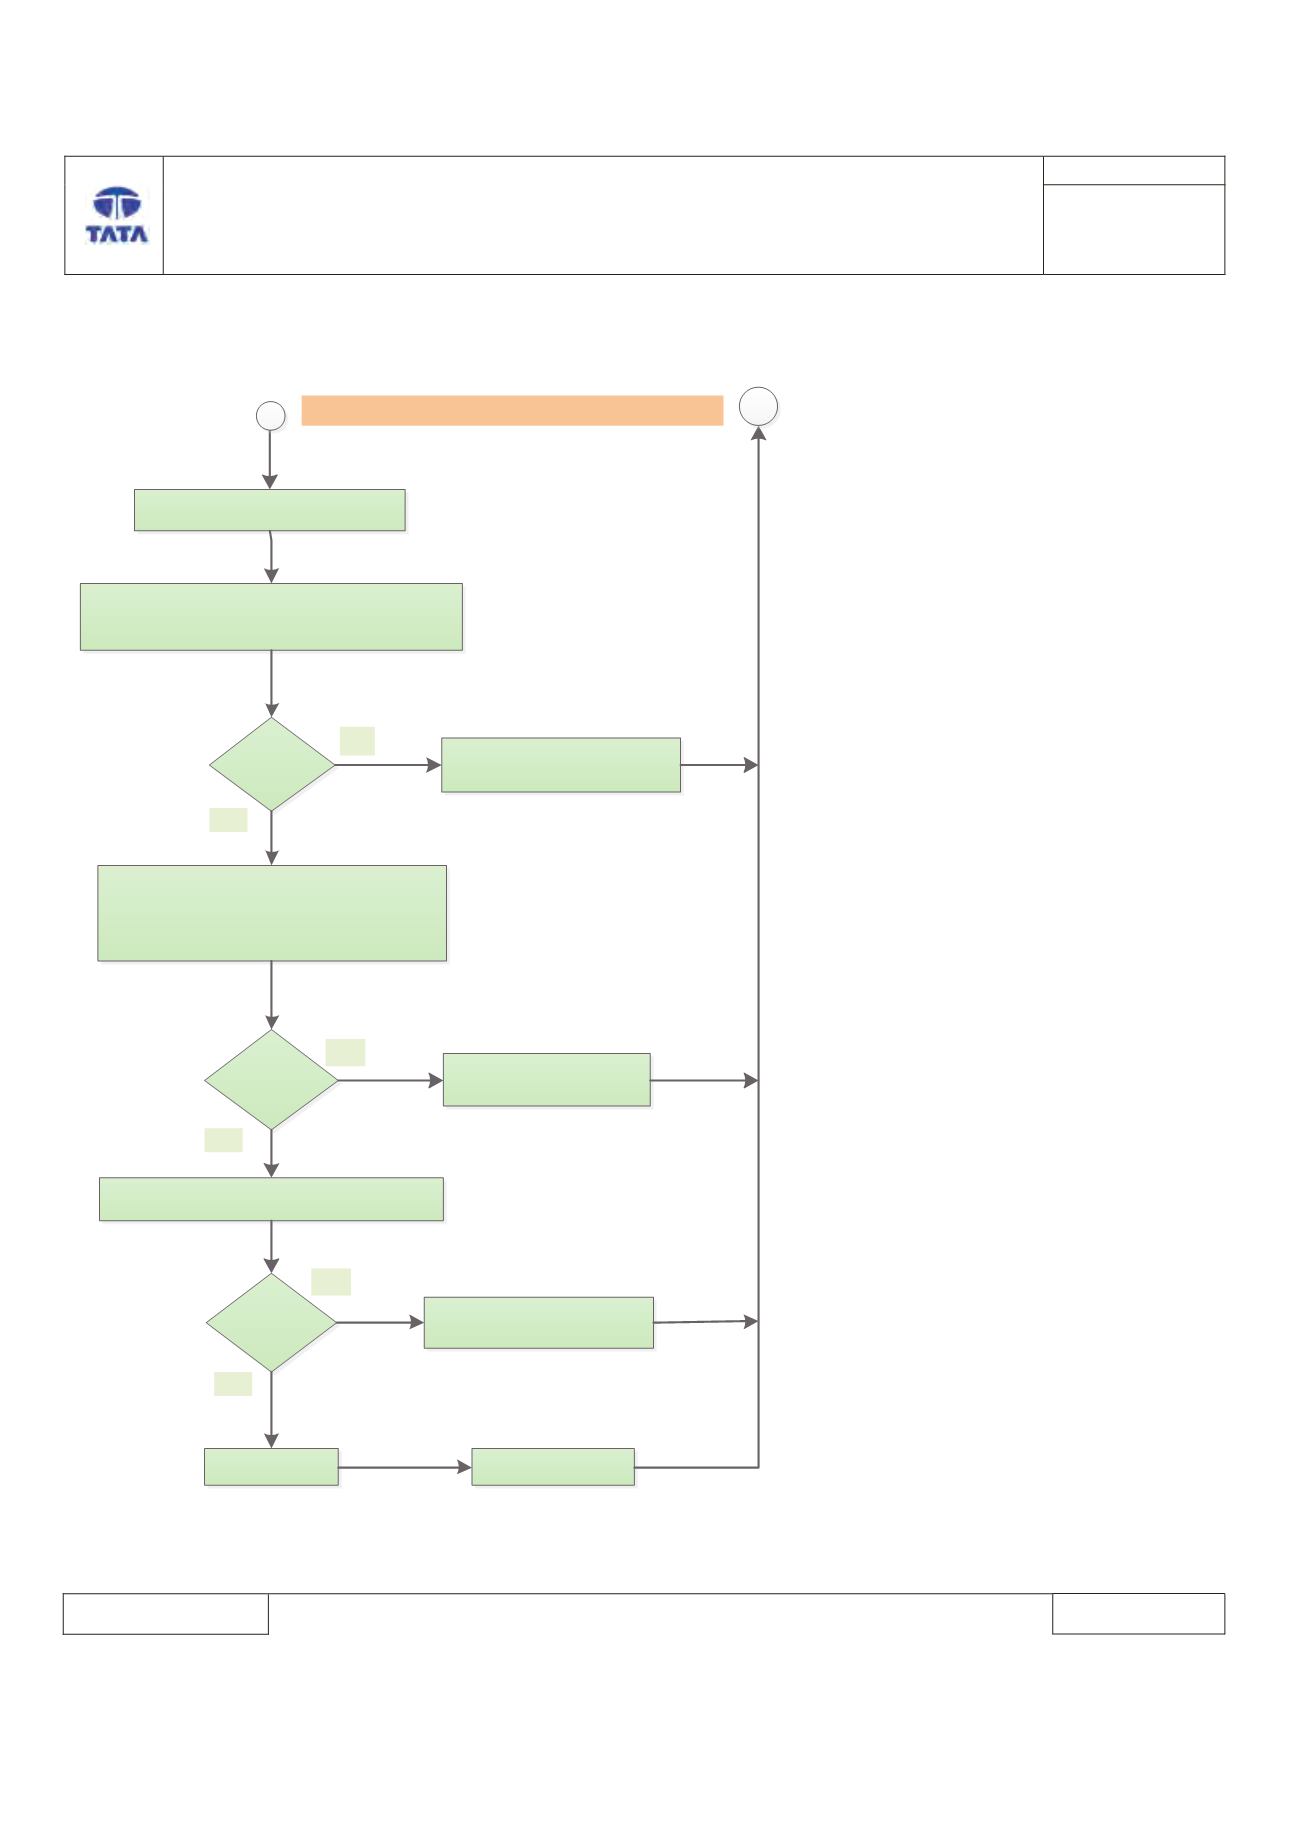Select the large end circle connector

pyautogui.click(x=758, y=407)
